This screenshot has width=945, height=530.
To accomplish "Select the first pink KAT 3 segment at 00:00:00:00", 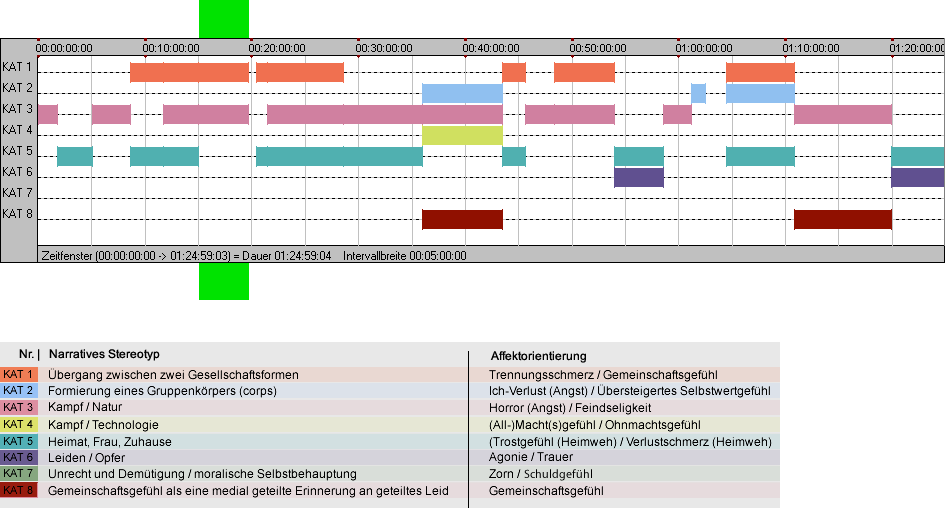I will coord(48,115).
